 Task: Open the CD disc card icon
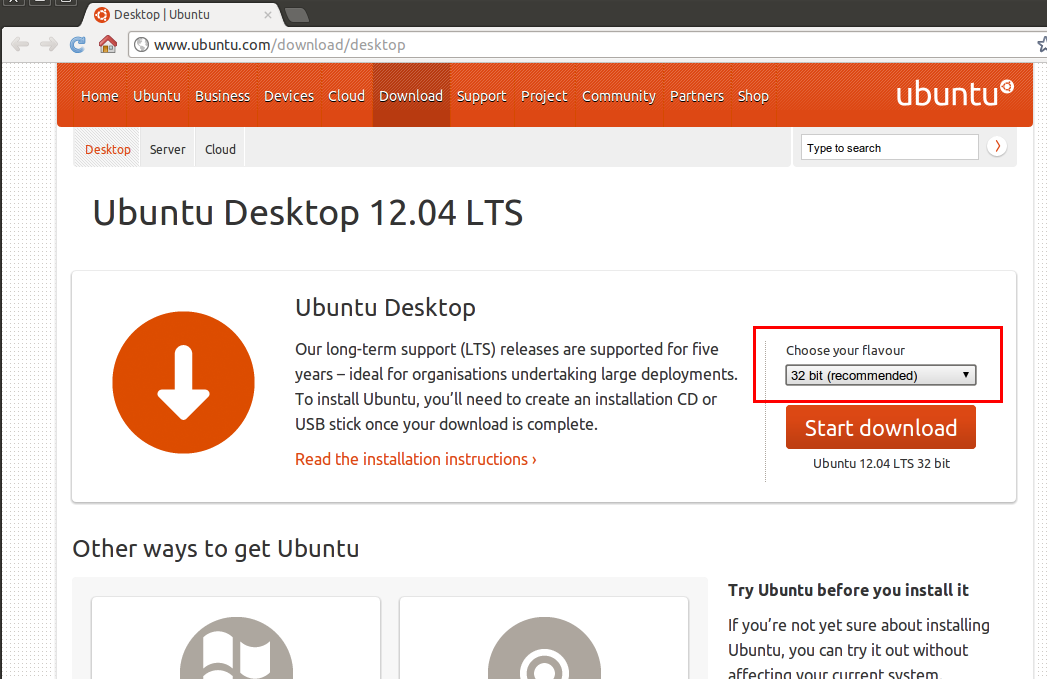[x=544, y=648]
